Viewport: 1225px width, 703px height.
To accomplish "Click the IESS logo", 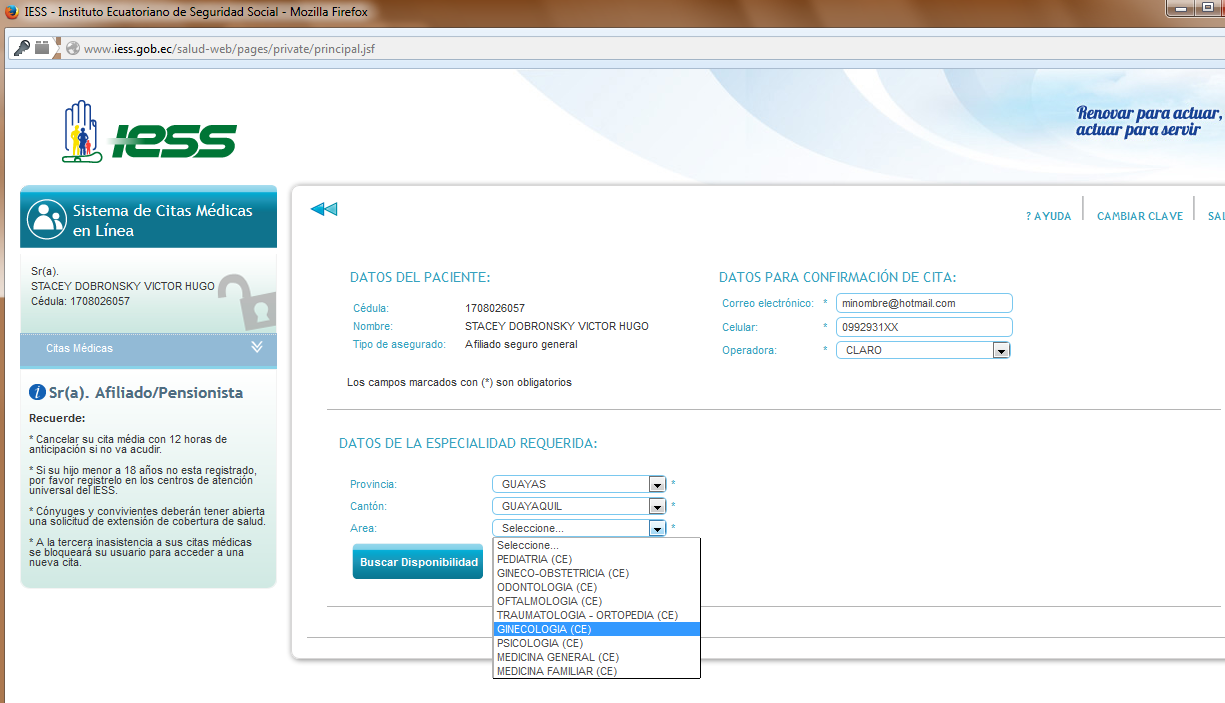I will [149, 131].
